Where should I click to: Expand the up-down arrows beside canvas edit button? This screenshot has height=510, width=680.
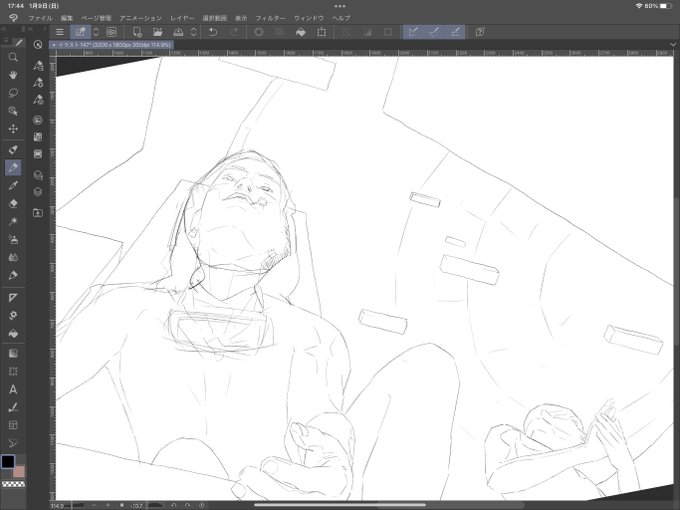pos(96,32)
